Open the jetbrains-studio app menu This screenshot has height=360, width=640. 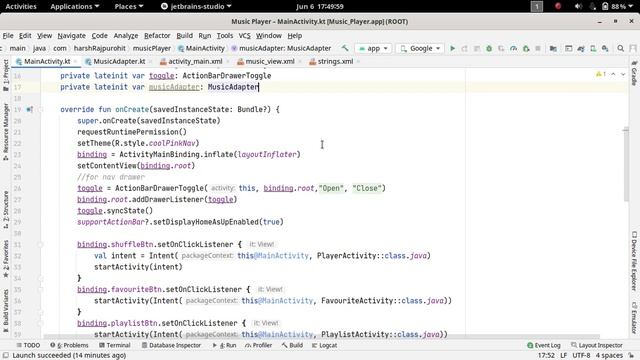tap(196, 6)
